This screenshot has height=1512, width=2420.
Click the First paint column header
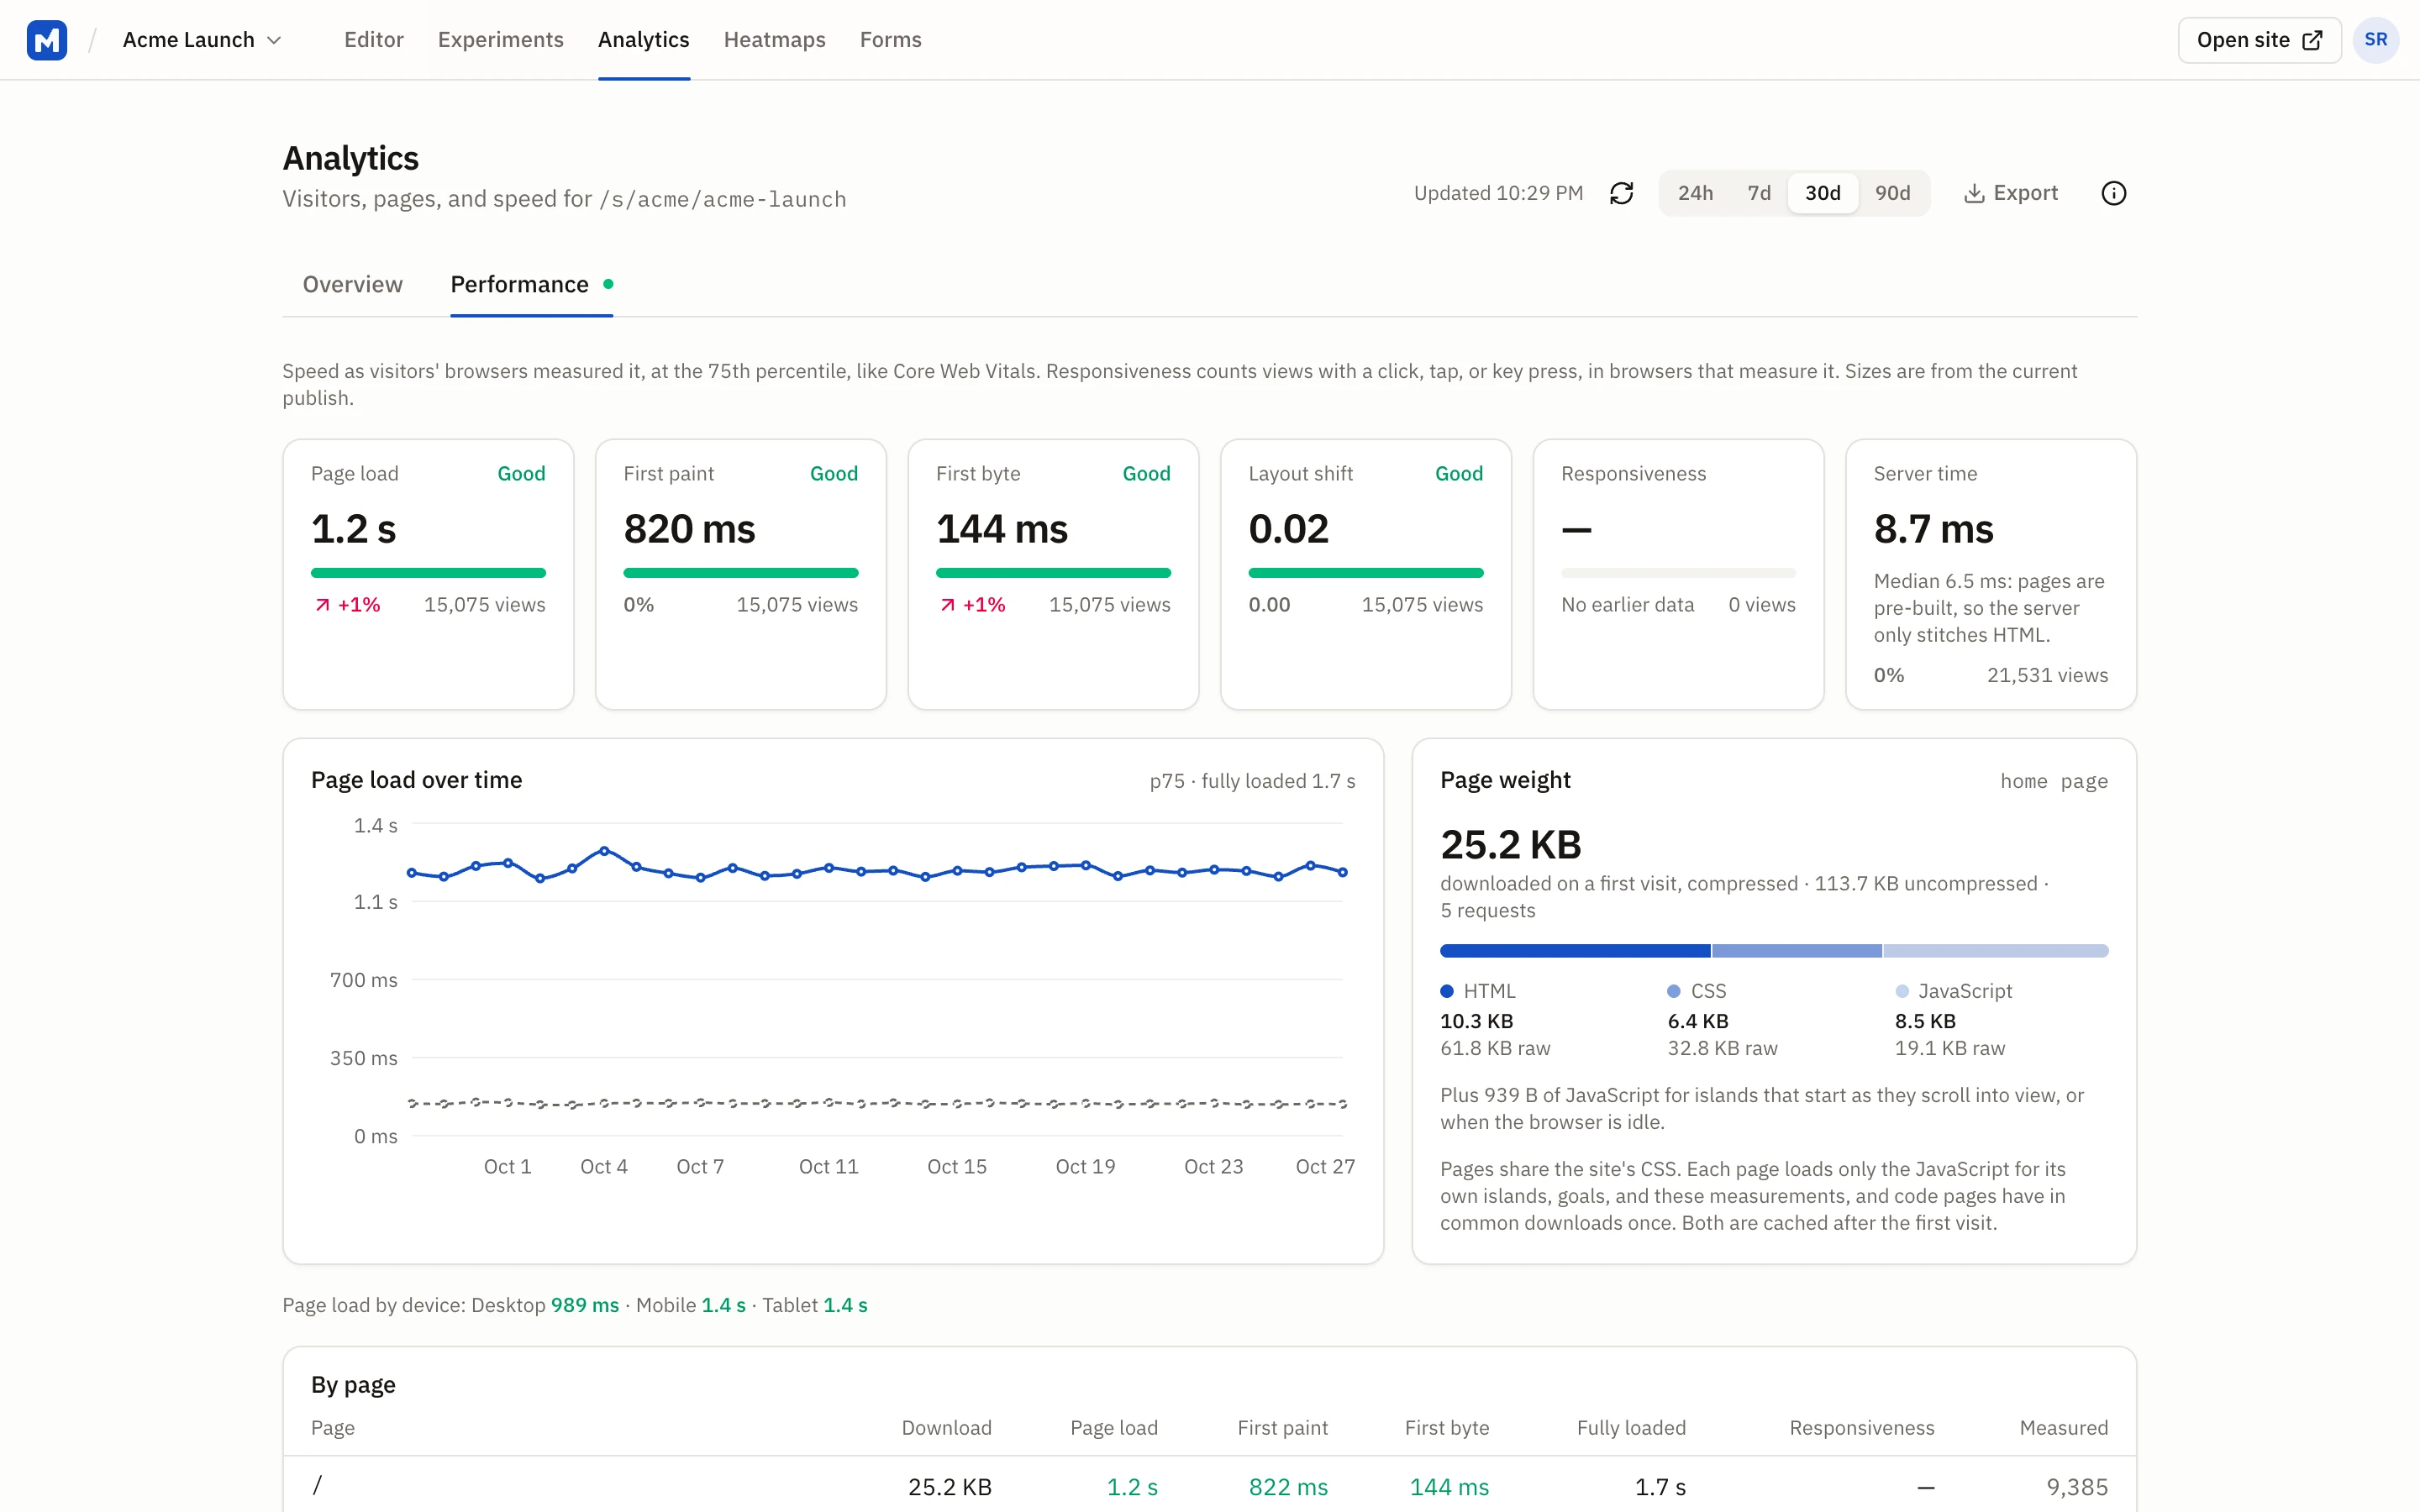[1282, 1428]
